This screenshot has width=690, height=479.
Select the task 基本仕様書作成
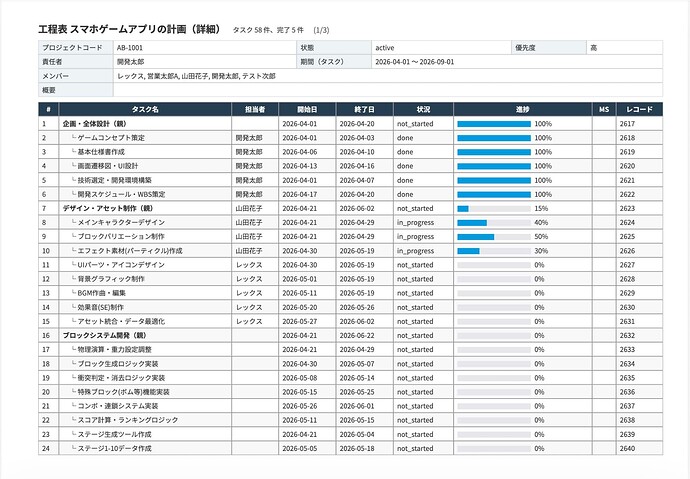[101, 152]
